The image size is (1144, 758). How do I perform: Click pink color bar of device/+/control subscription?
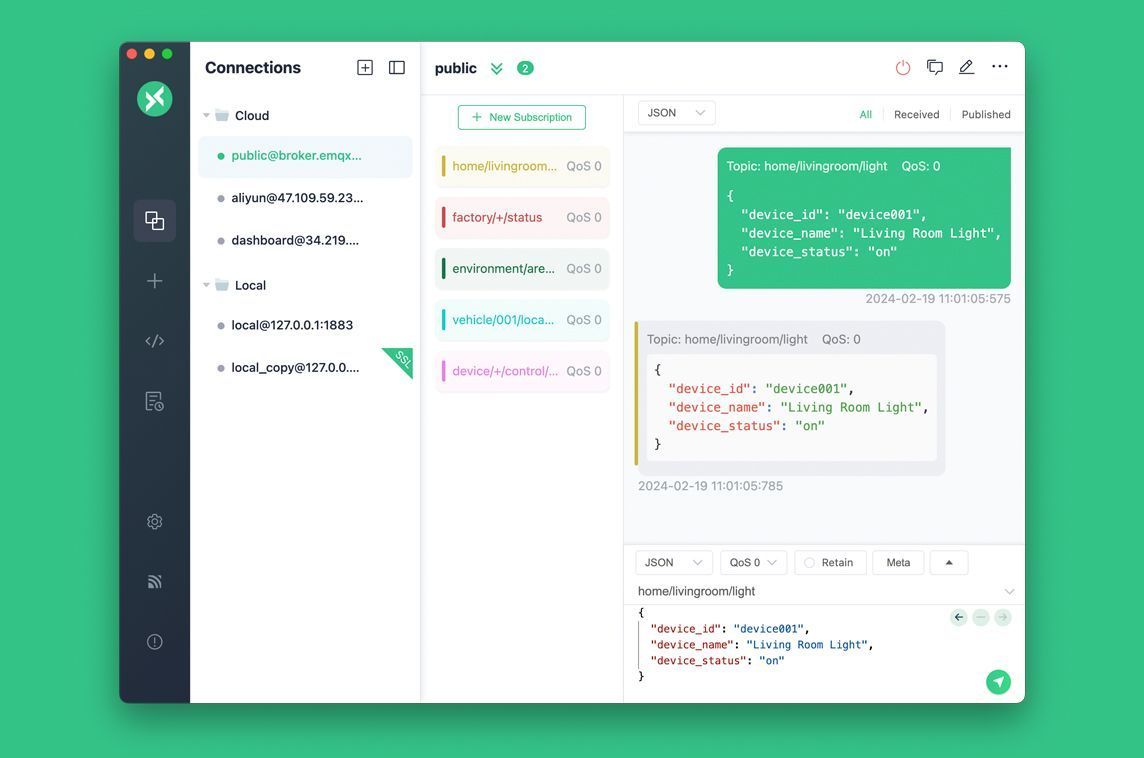pyautogui.click(x=444, y=371)
